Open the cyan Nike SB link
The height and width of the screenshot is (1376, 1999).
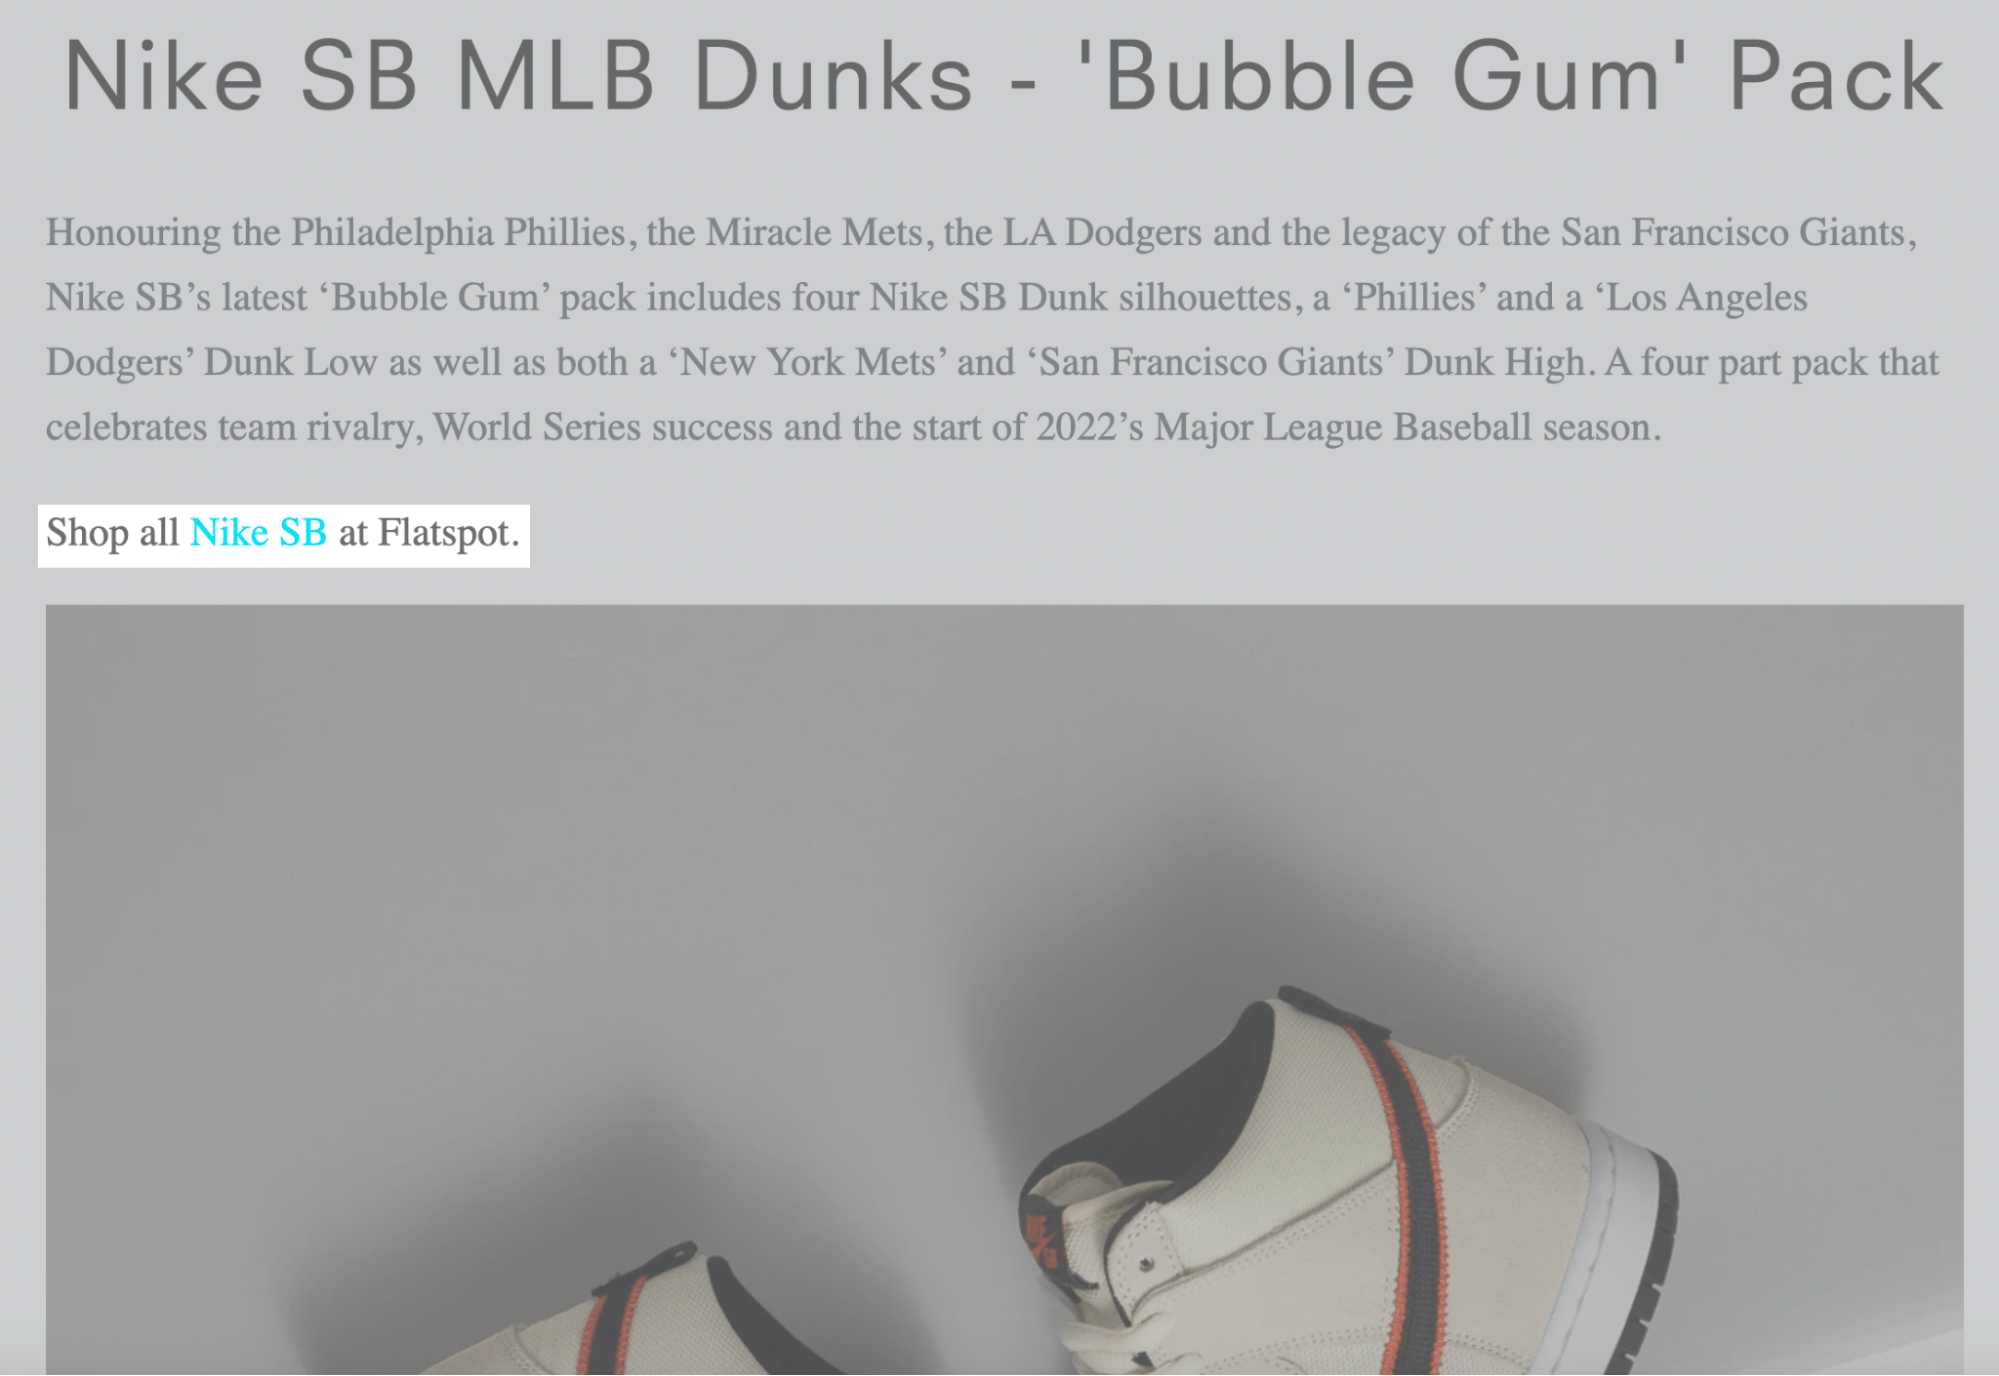pos(258,533)
